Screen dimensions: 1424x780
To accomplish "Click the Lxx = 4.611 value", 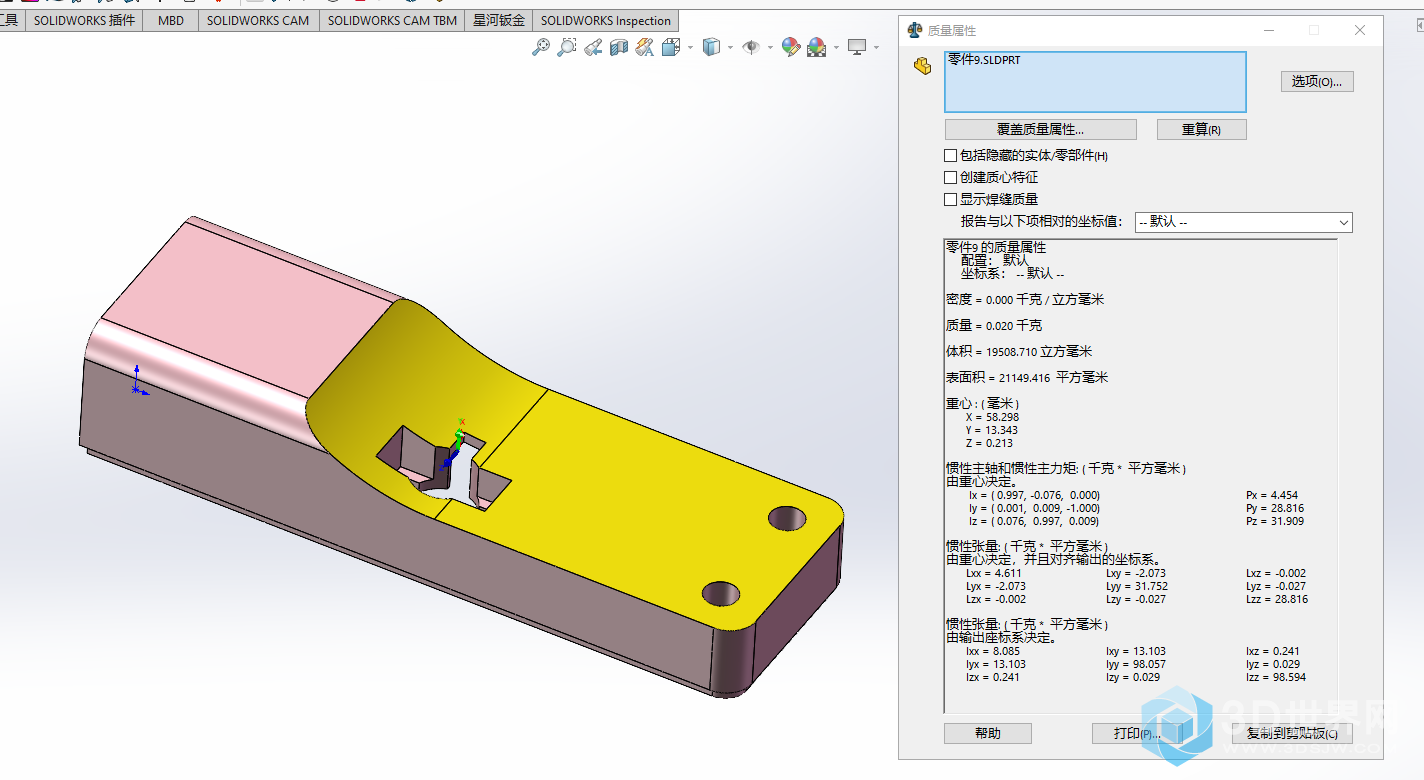I will pyautogui.click(x=994, y=573).
